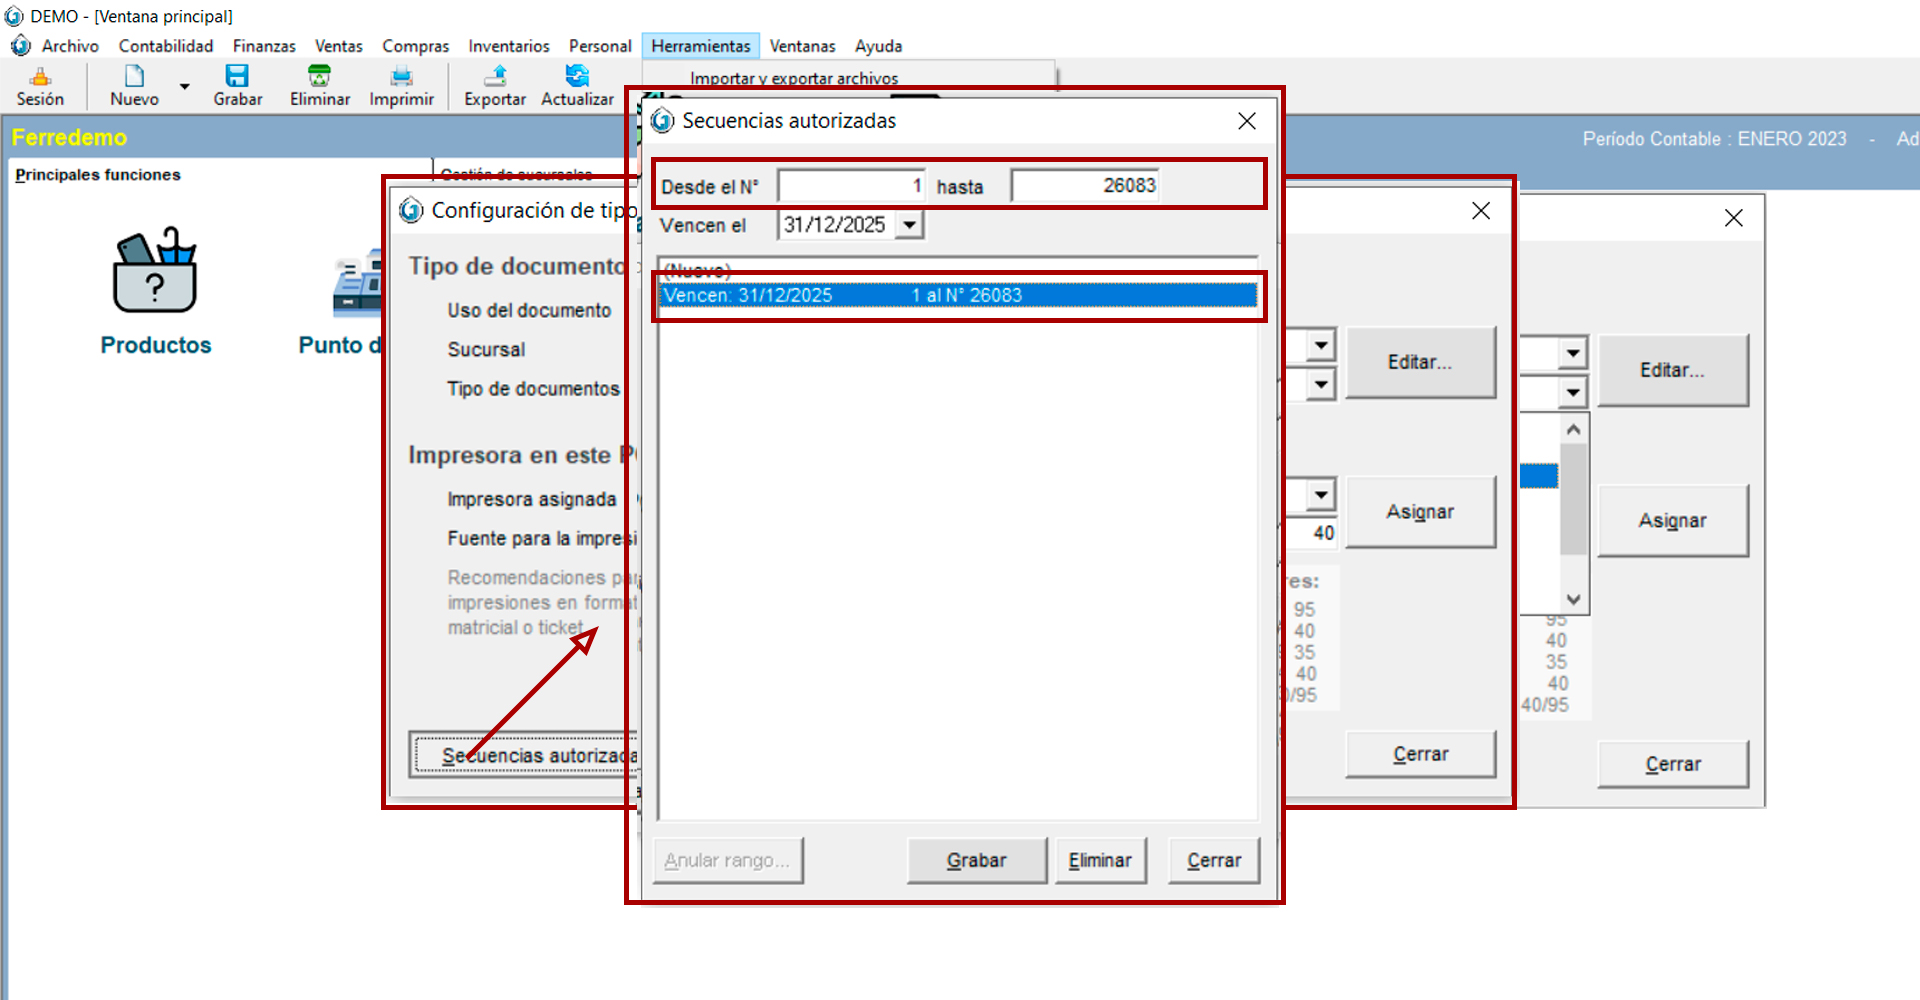Click the Sesión toolbar icon
1920x1000 pixels.
click(40, 77)
